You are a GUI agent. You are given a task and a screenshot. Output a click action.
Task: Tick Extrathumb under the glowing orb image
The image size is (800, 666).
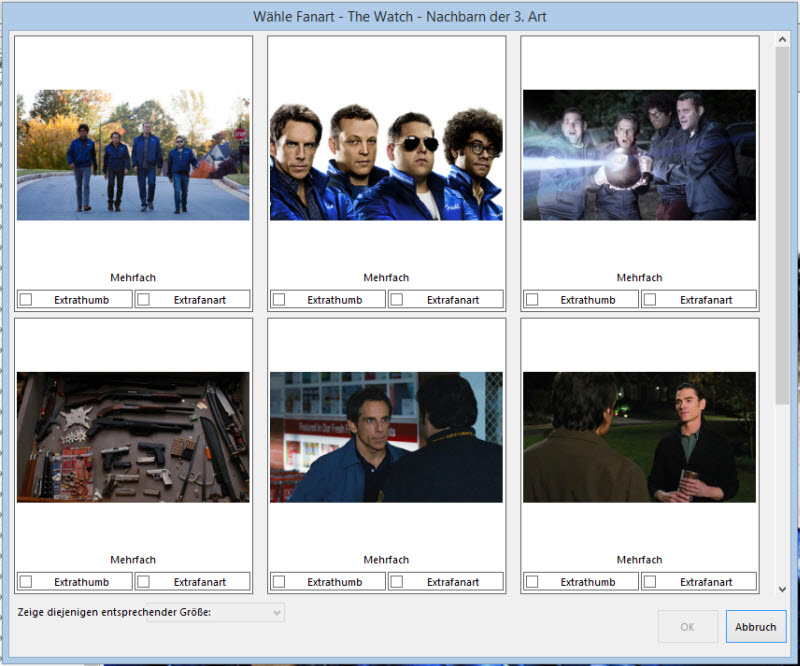[532, 299]
